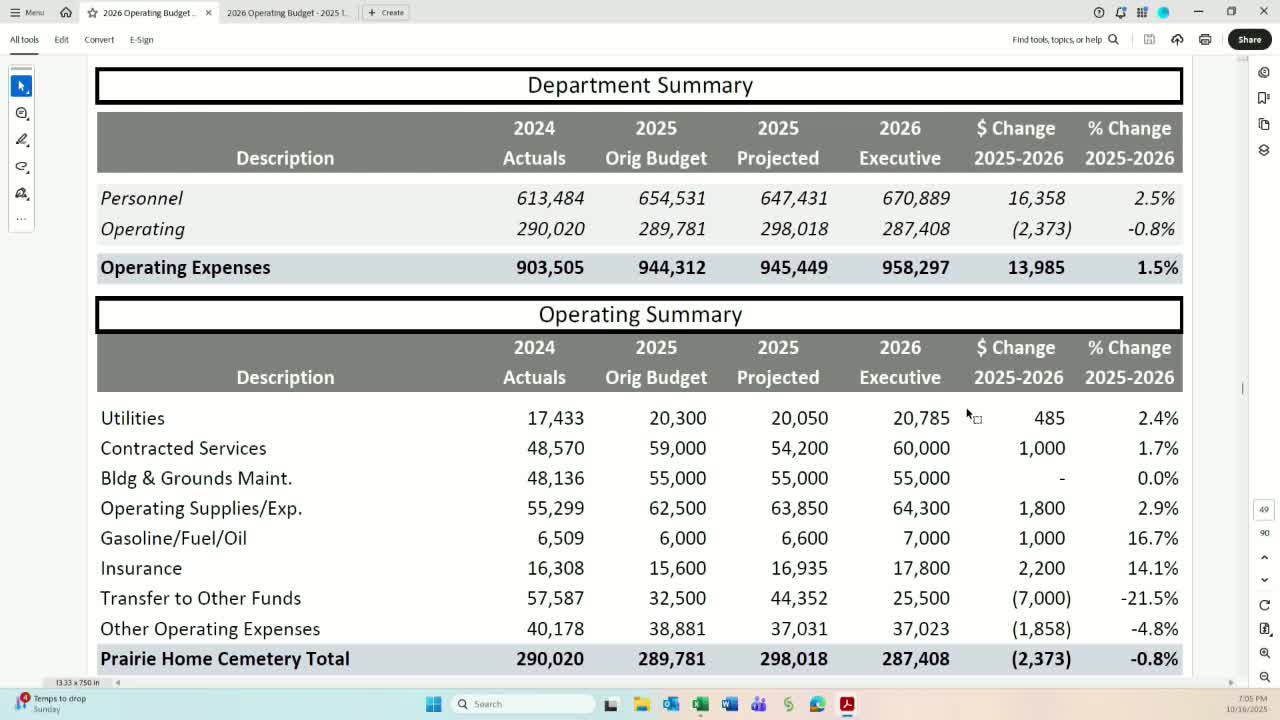Screen dimensions: 1280x720
Task: Print the document using printer icon
Action: 1205,40
